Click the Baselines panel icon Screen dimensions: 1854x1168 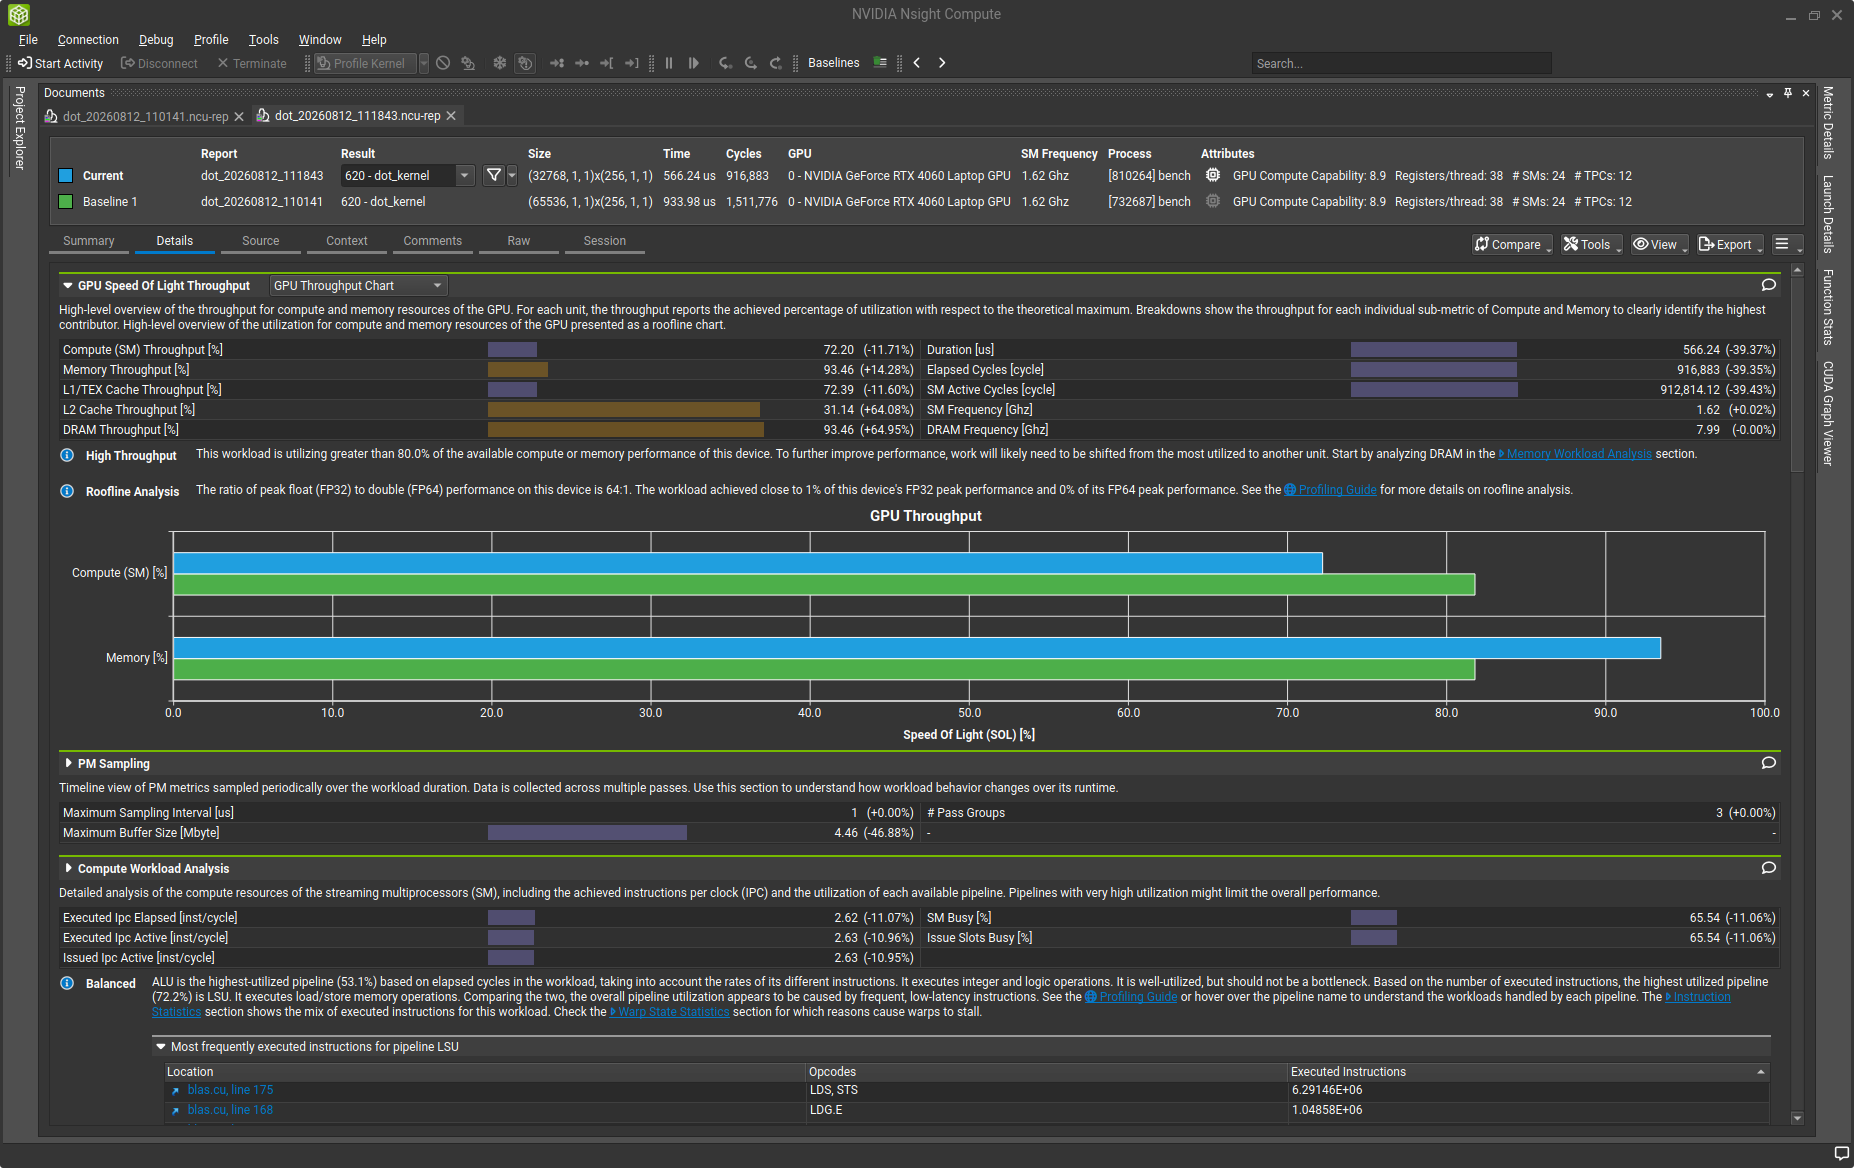[x=880, y=63]
